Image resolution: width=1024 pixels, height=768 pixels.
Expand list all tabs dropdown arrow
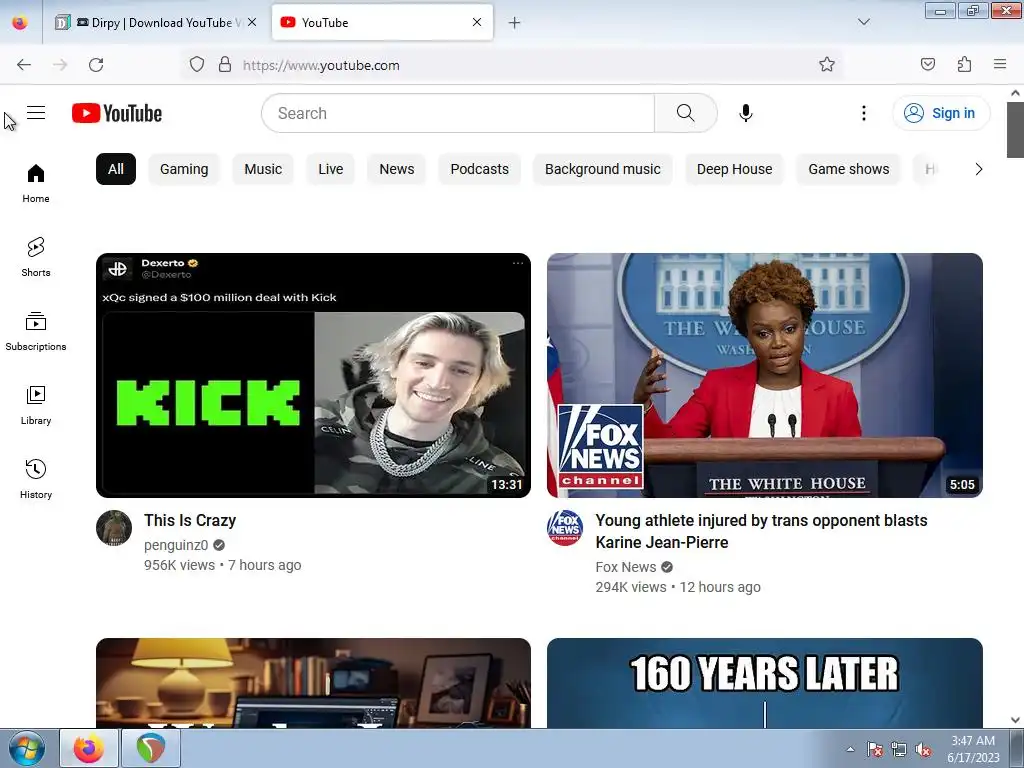[x=864, y=22]
